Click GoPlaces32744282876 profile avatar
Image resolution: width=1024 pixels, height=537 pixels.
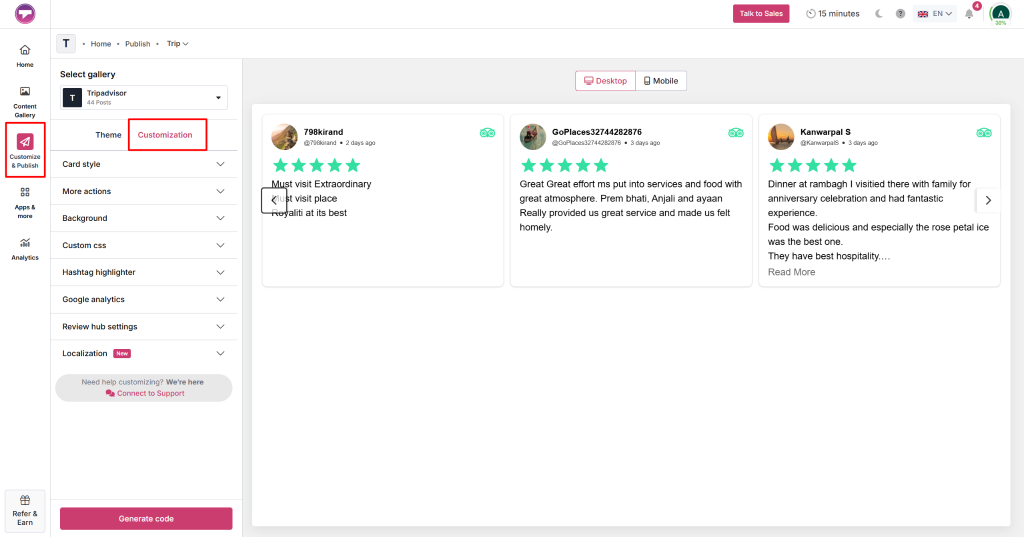(x=533, y=137)
